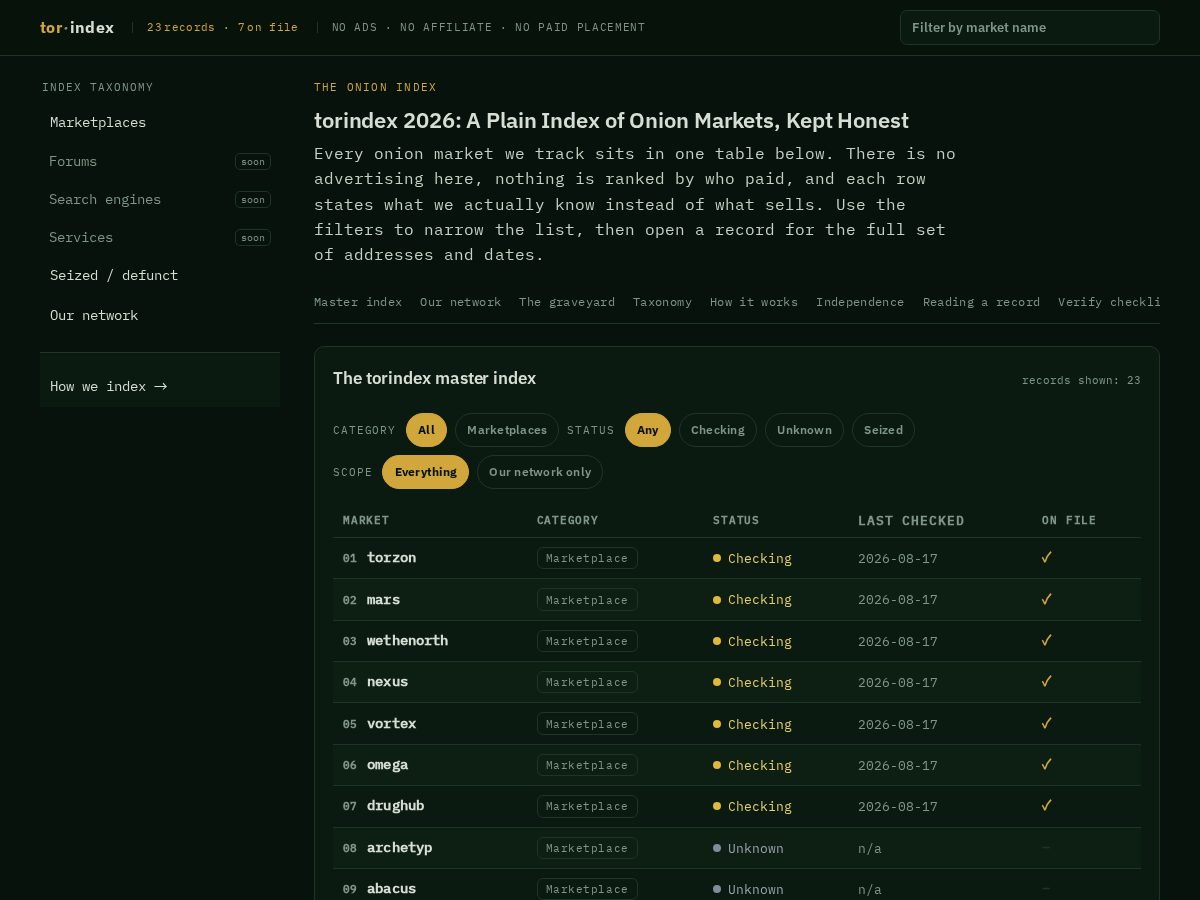This screenshot has height=900, width=1200.
Task: Select the All category filter
Action: (x=426, y=430)
